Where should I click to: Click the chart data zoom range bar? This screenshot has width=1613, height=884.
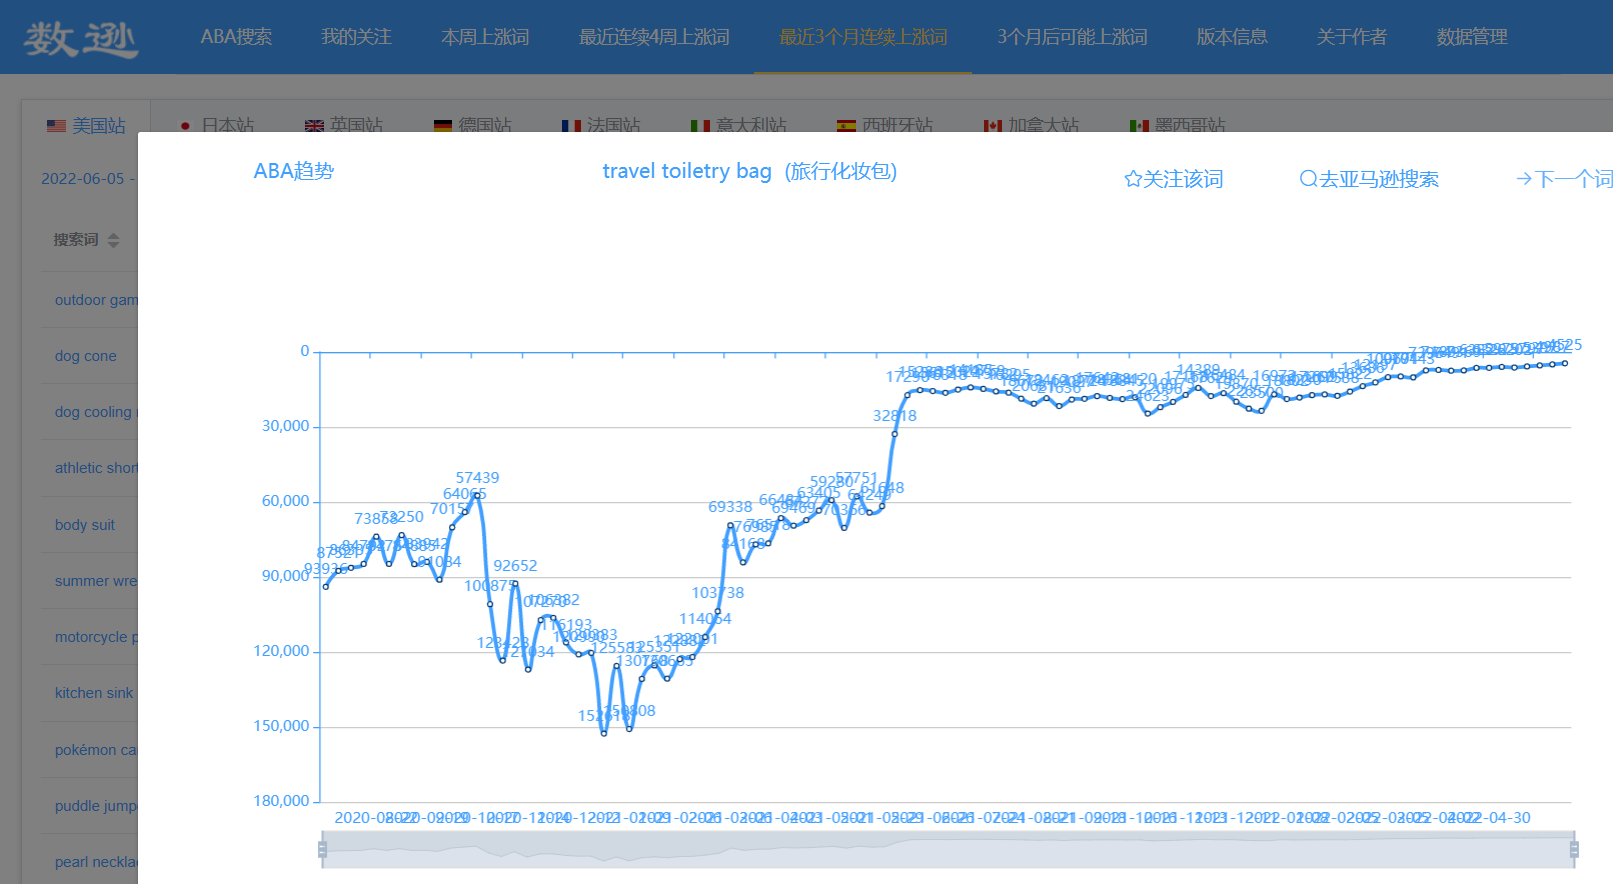pyautogui.click(x=948, y=849)
